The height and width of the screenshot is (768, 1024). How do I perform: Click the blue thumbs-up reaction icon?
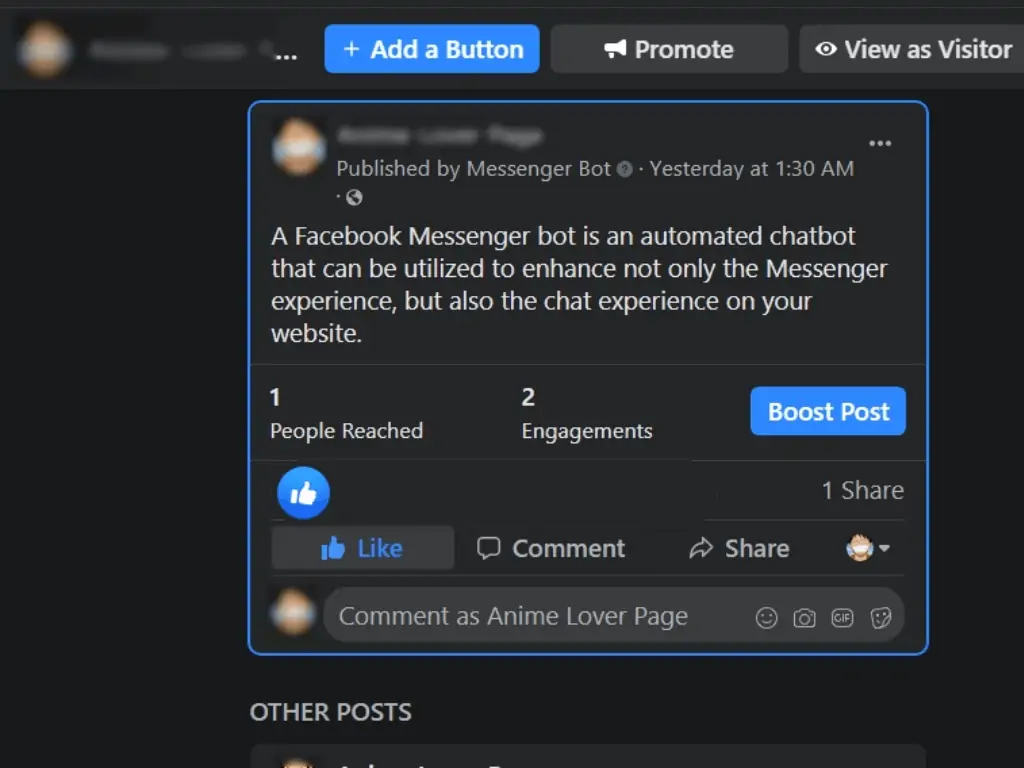pos(304,493)
